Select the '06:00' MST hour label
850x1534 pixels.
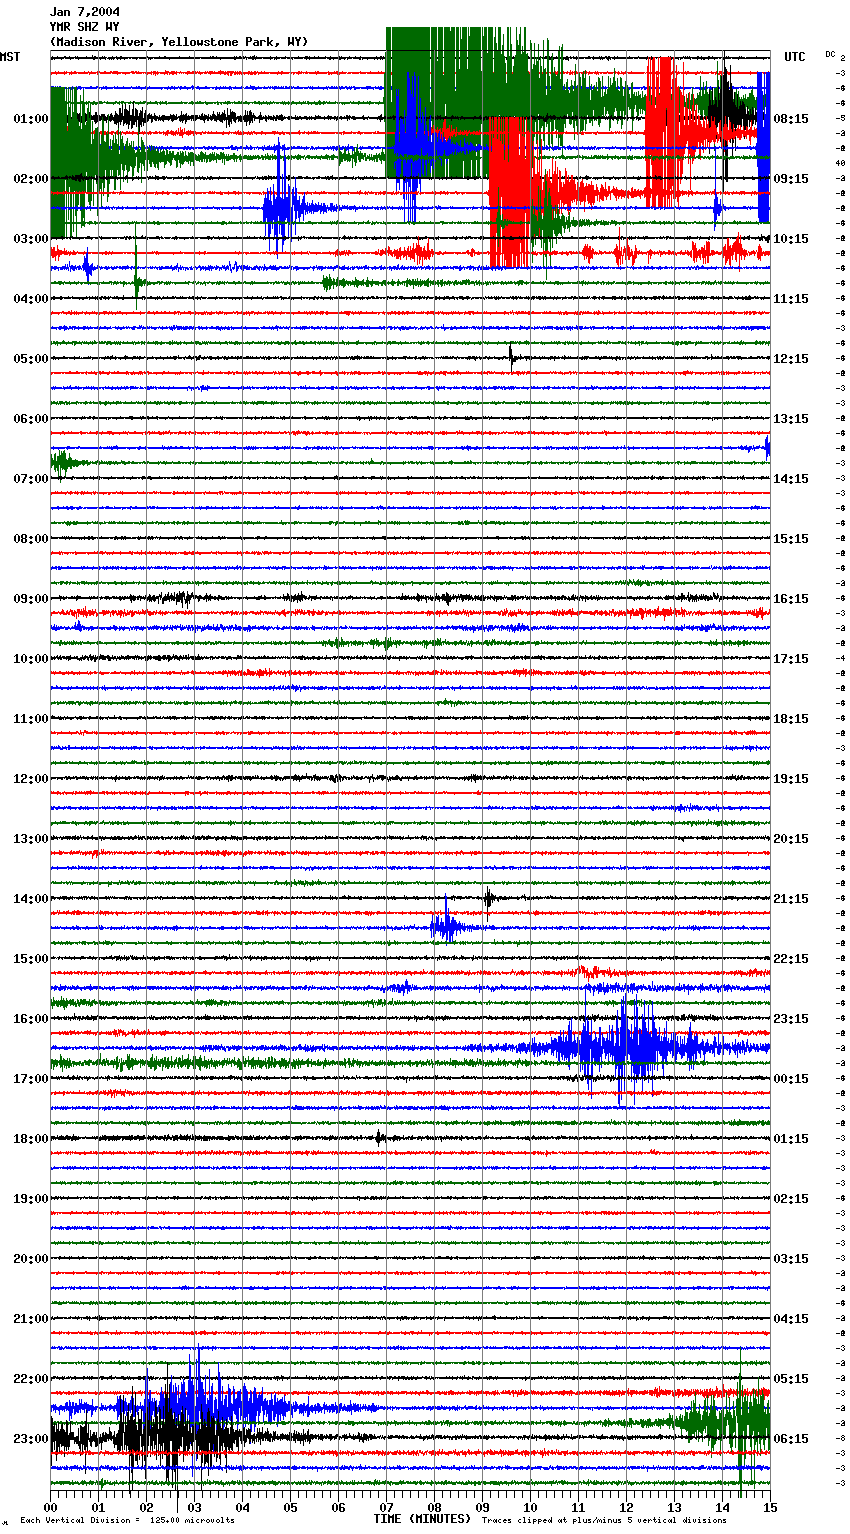[x=31, y=419]
